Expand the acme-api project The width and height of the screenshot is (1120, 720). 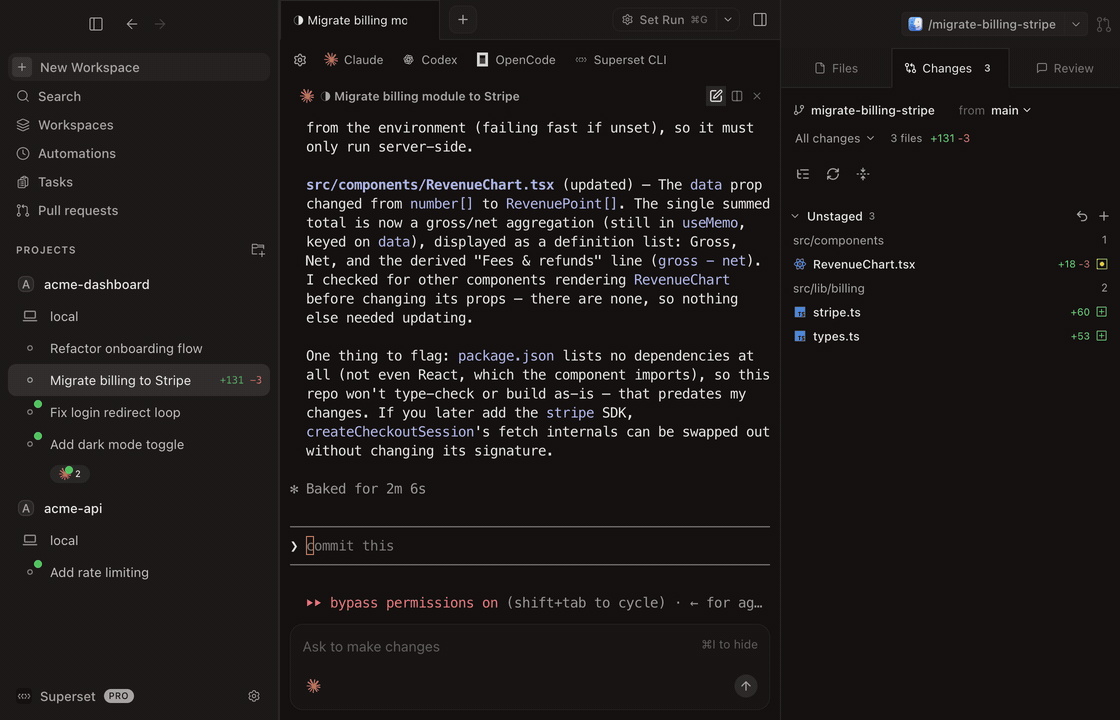(x=139, y=509)
